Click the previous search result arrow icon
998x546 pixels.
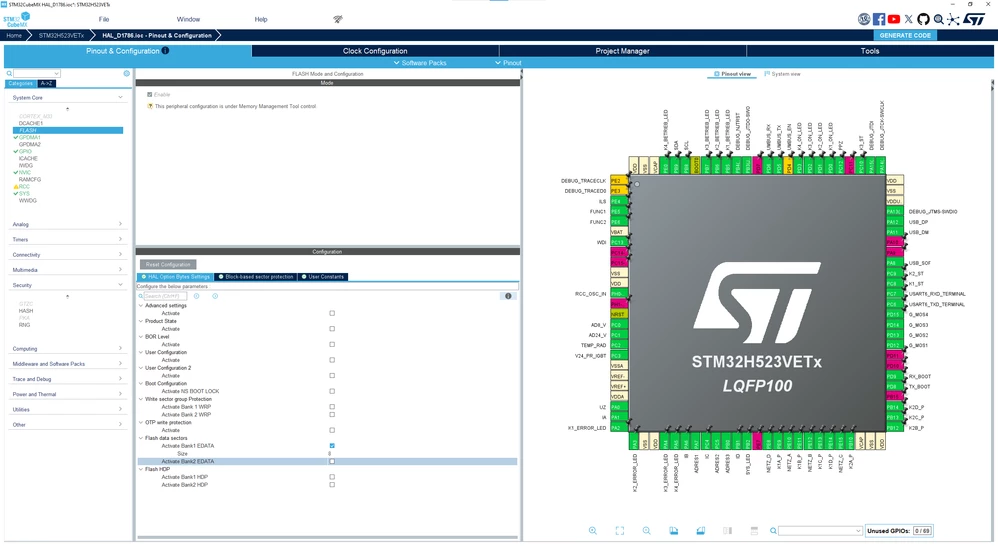197,296
